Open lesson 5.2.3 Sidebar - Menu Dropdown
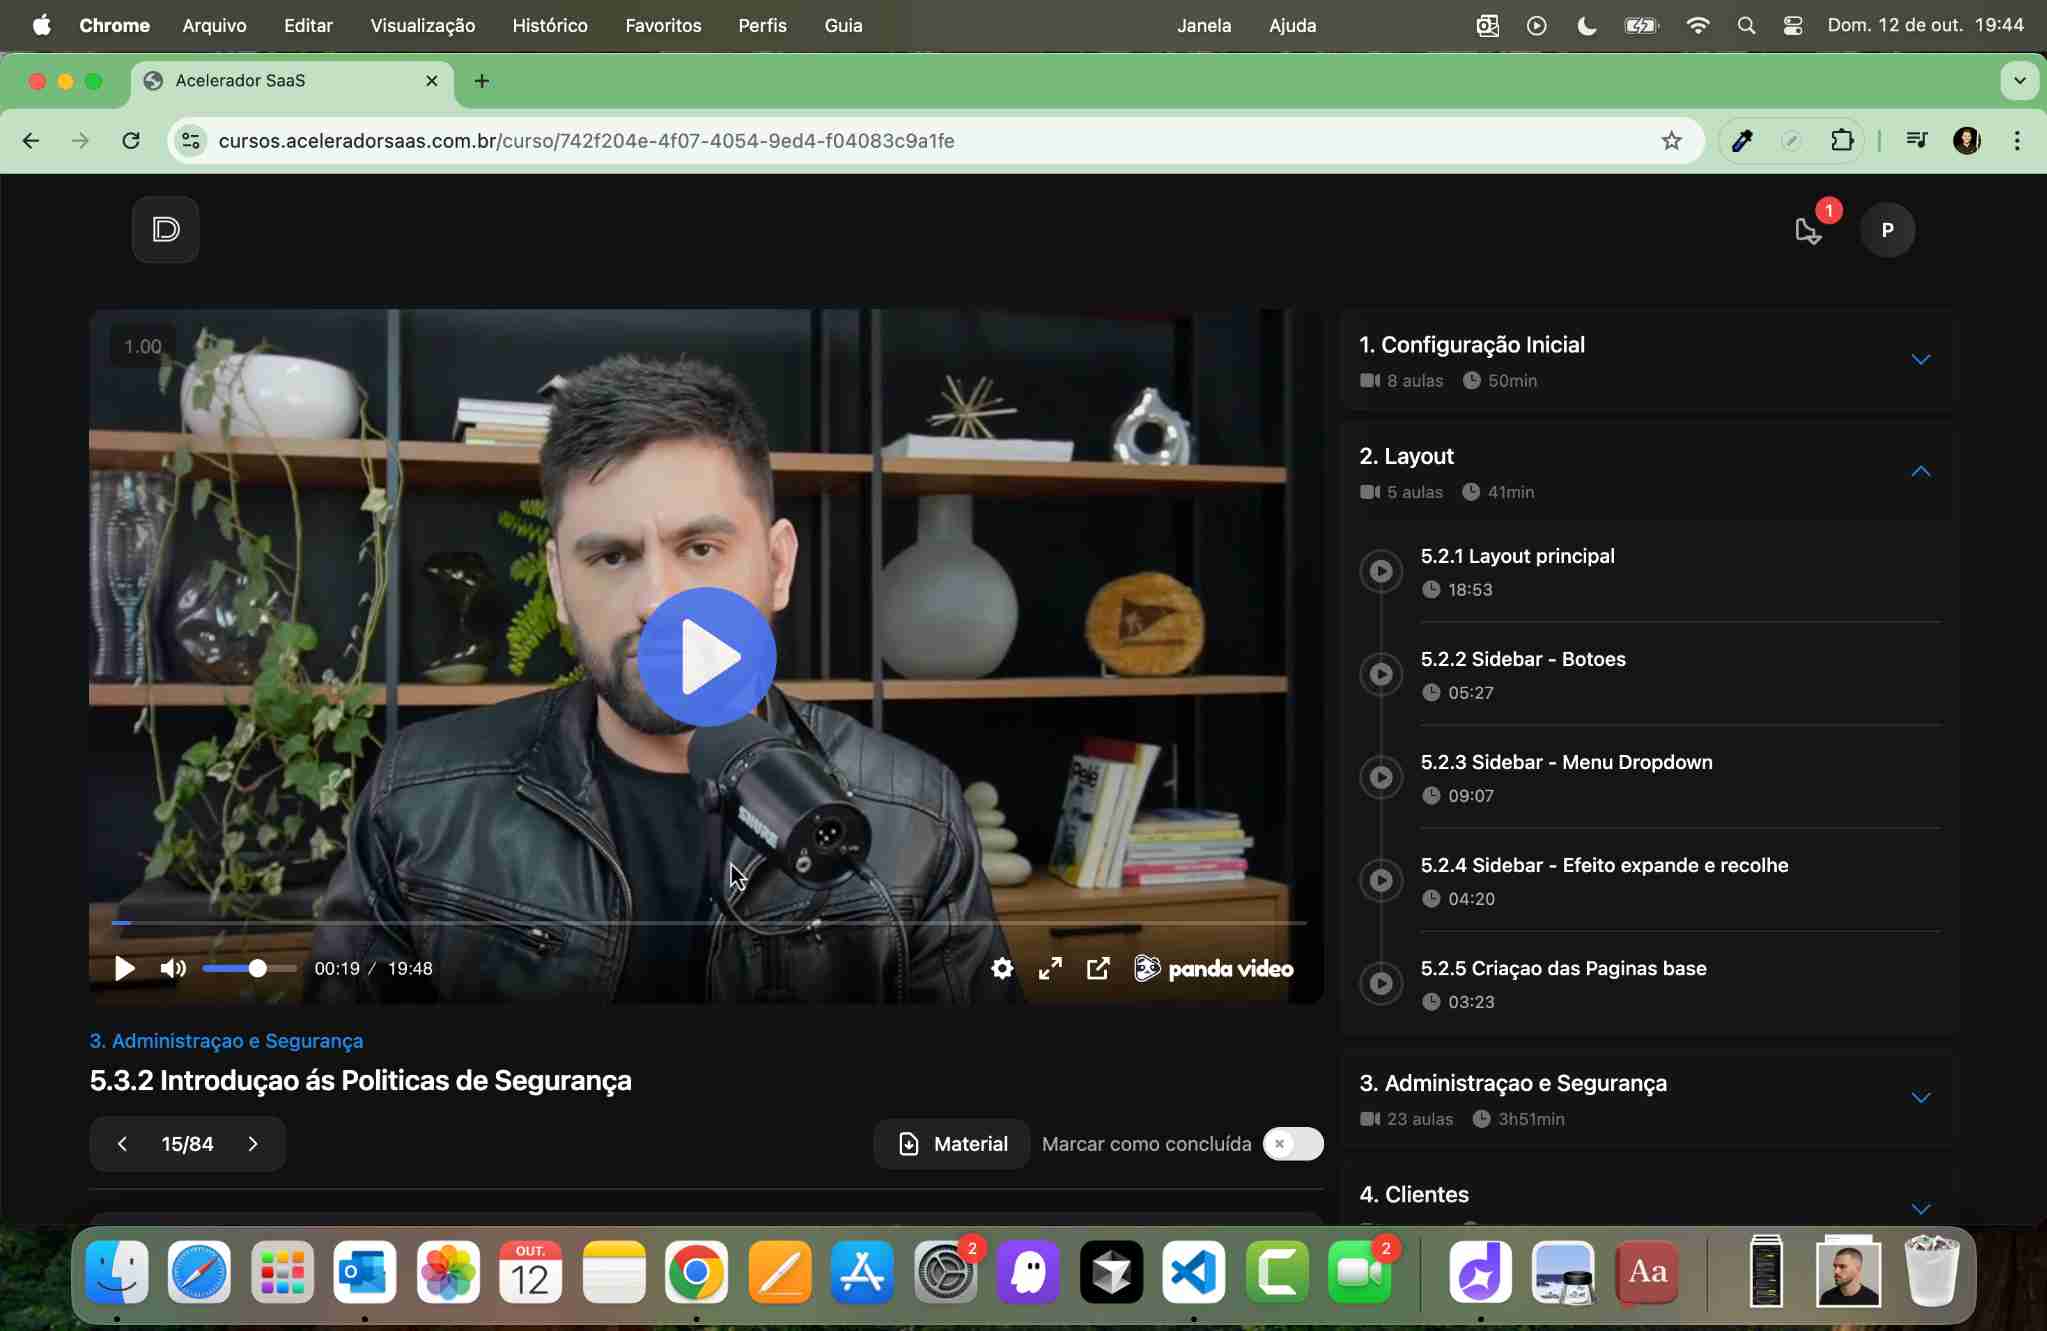The width and height of the screenshot is (2047, 1331). 1566,762
